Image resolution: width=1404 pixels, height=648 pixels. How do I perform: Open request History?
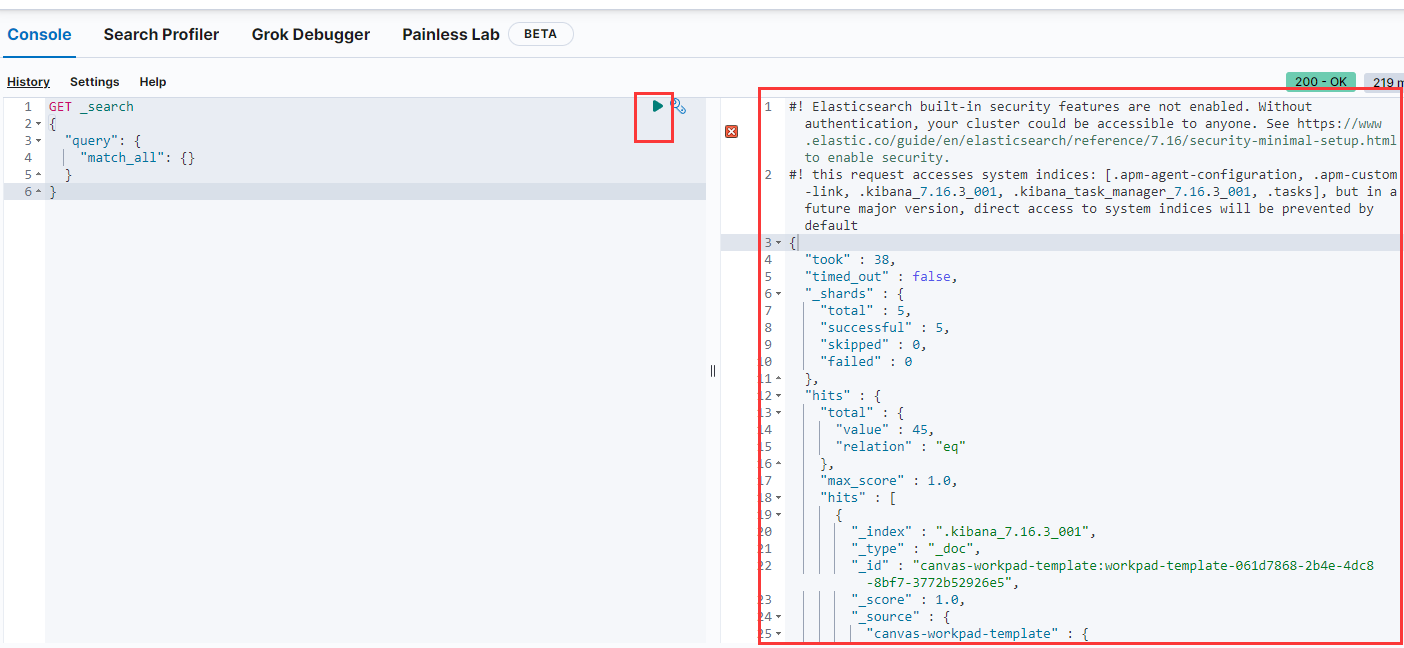[28, 82]
